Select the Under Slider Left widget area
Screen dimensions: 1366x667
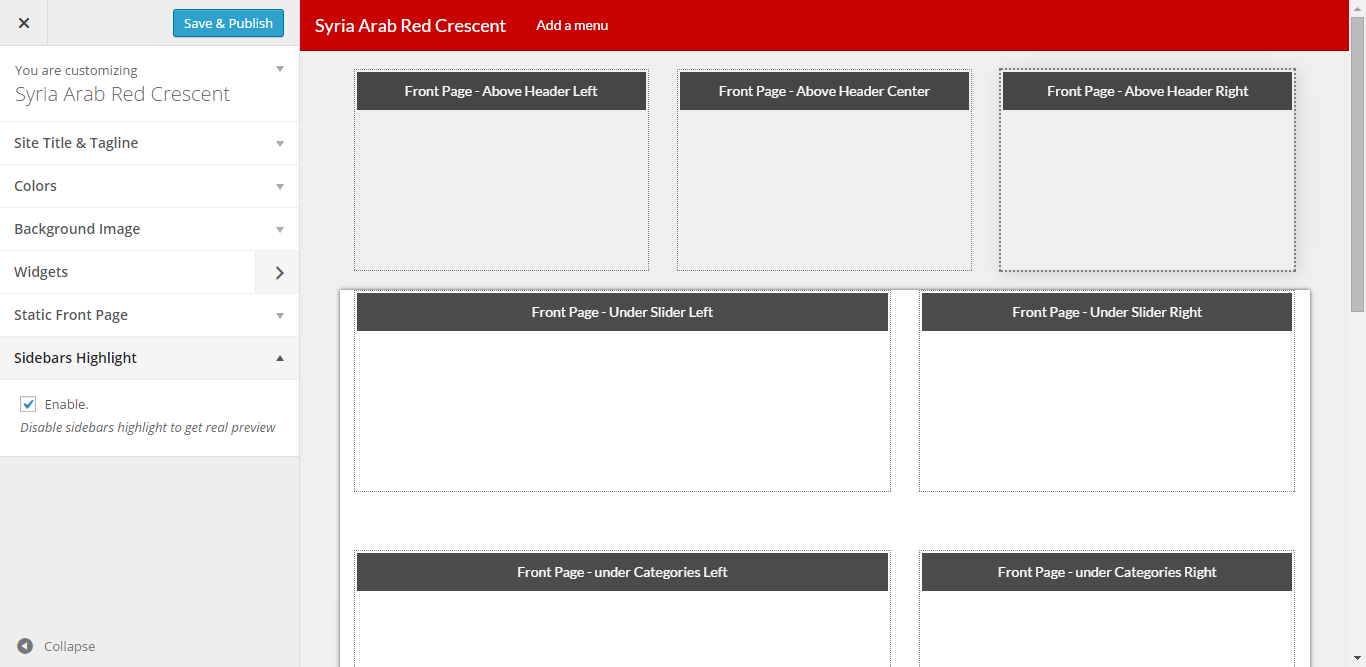(622, 391)
